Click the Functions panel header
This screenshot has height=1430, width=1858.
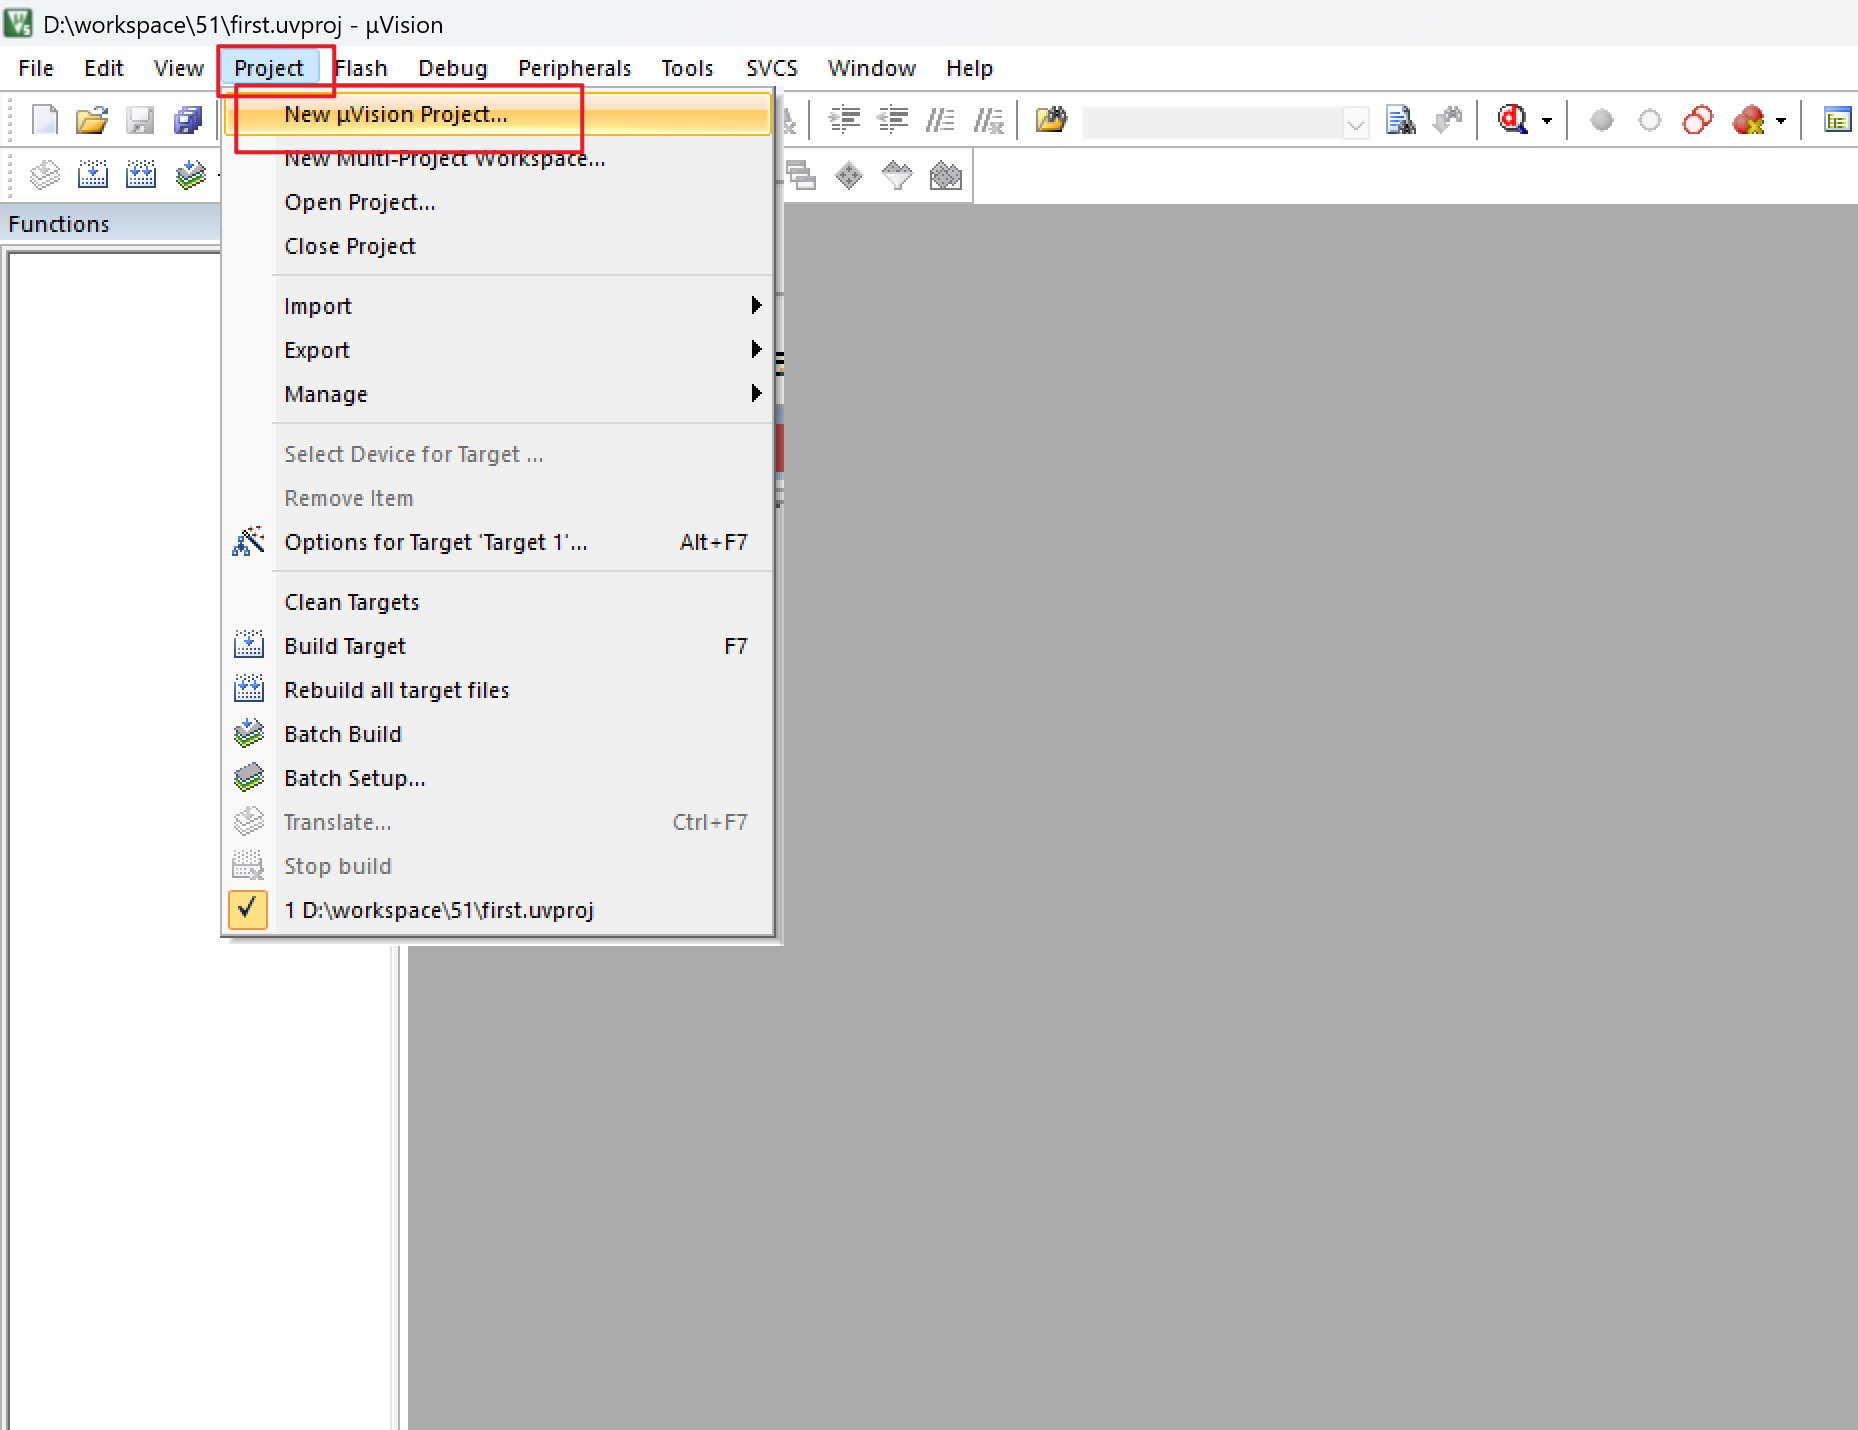coord(111,224)
